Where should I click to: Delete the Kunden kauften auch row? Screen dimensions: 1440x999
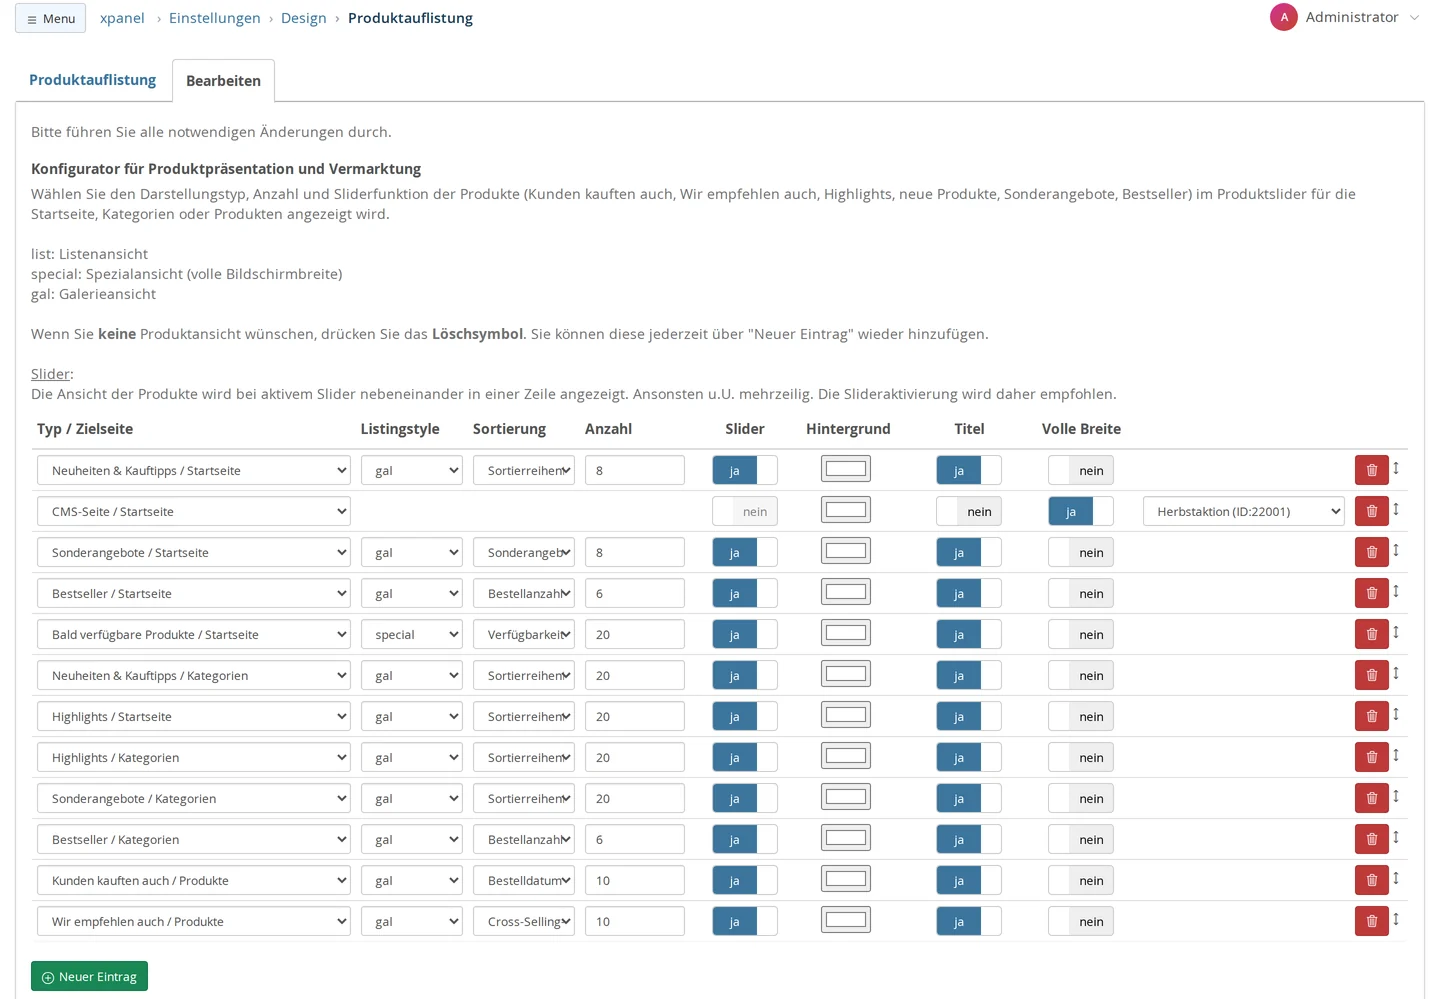[x=1371, y=880]
